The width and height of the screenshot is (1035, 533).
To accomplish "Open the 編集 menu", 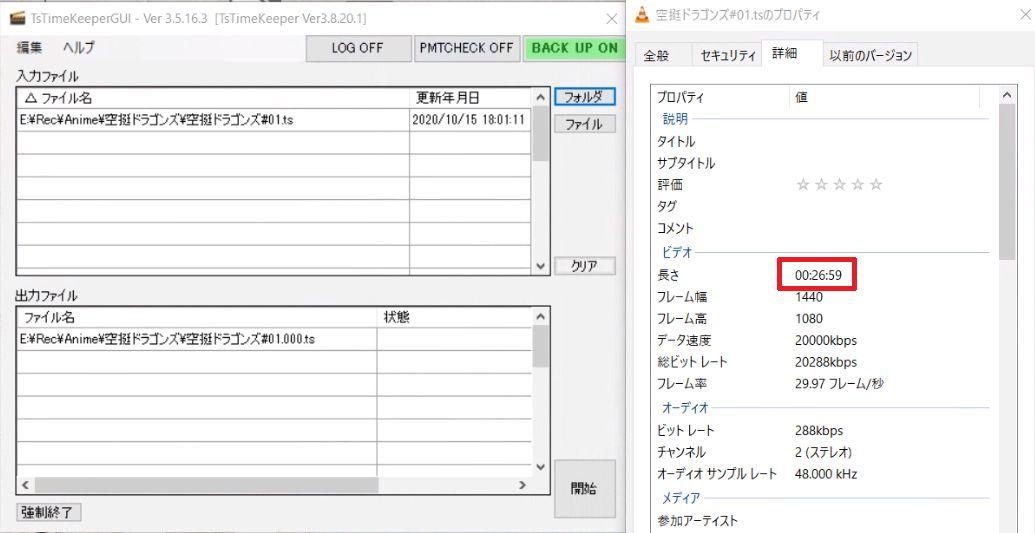I will 30,48.
